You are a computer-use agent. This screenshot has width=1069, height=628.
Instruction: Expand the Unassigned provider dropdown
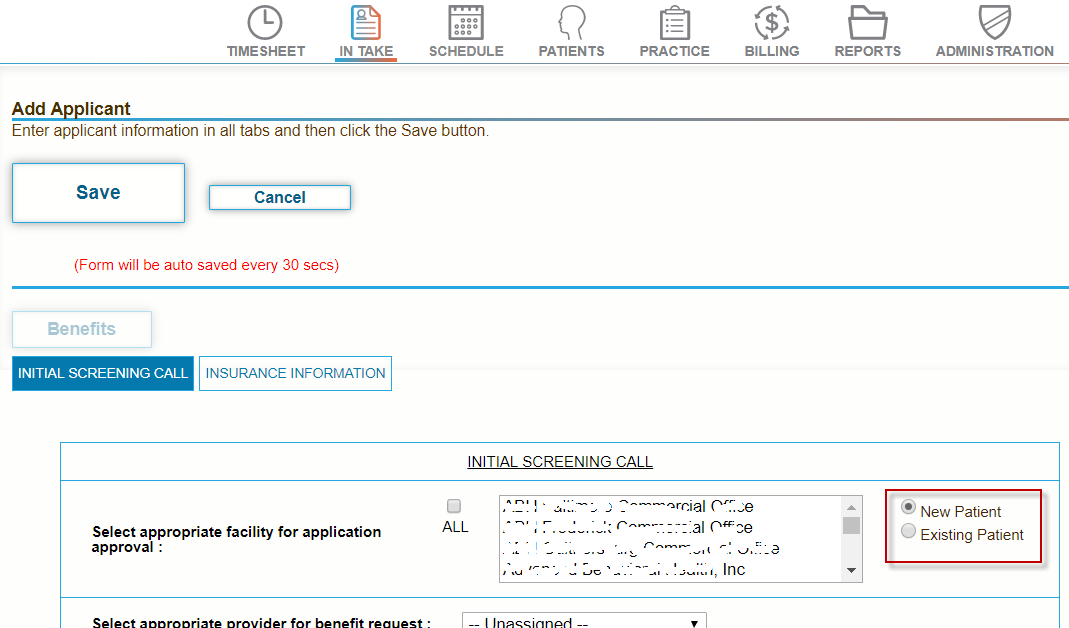tap(584, 622)
